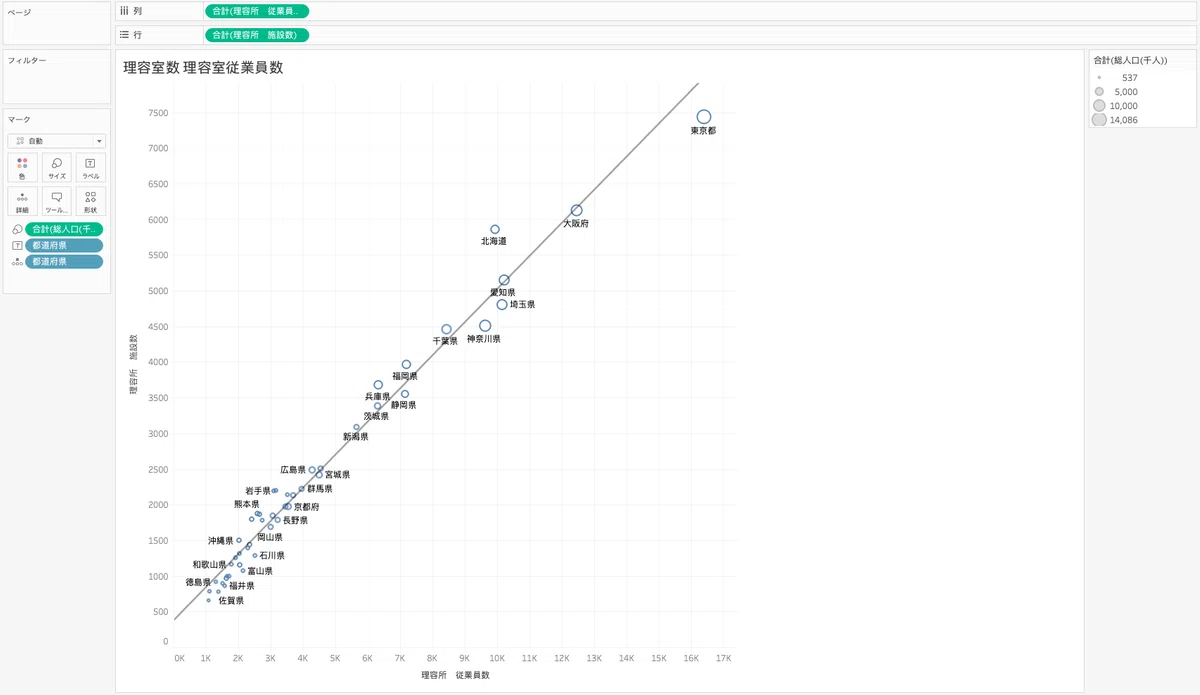
Task: Select the 都道府県 pill assigned to label
Action: click(x=64, y=245)
